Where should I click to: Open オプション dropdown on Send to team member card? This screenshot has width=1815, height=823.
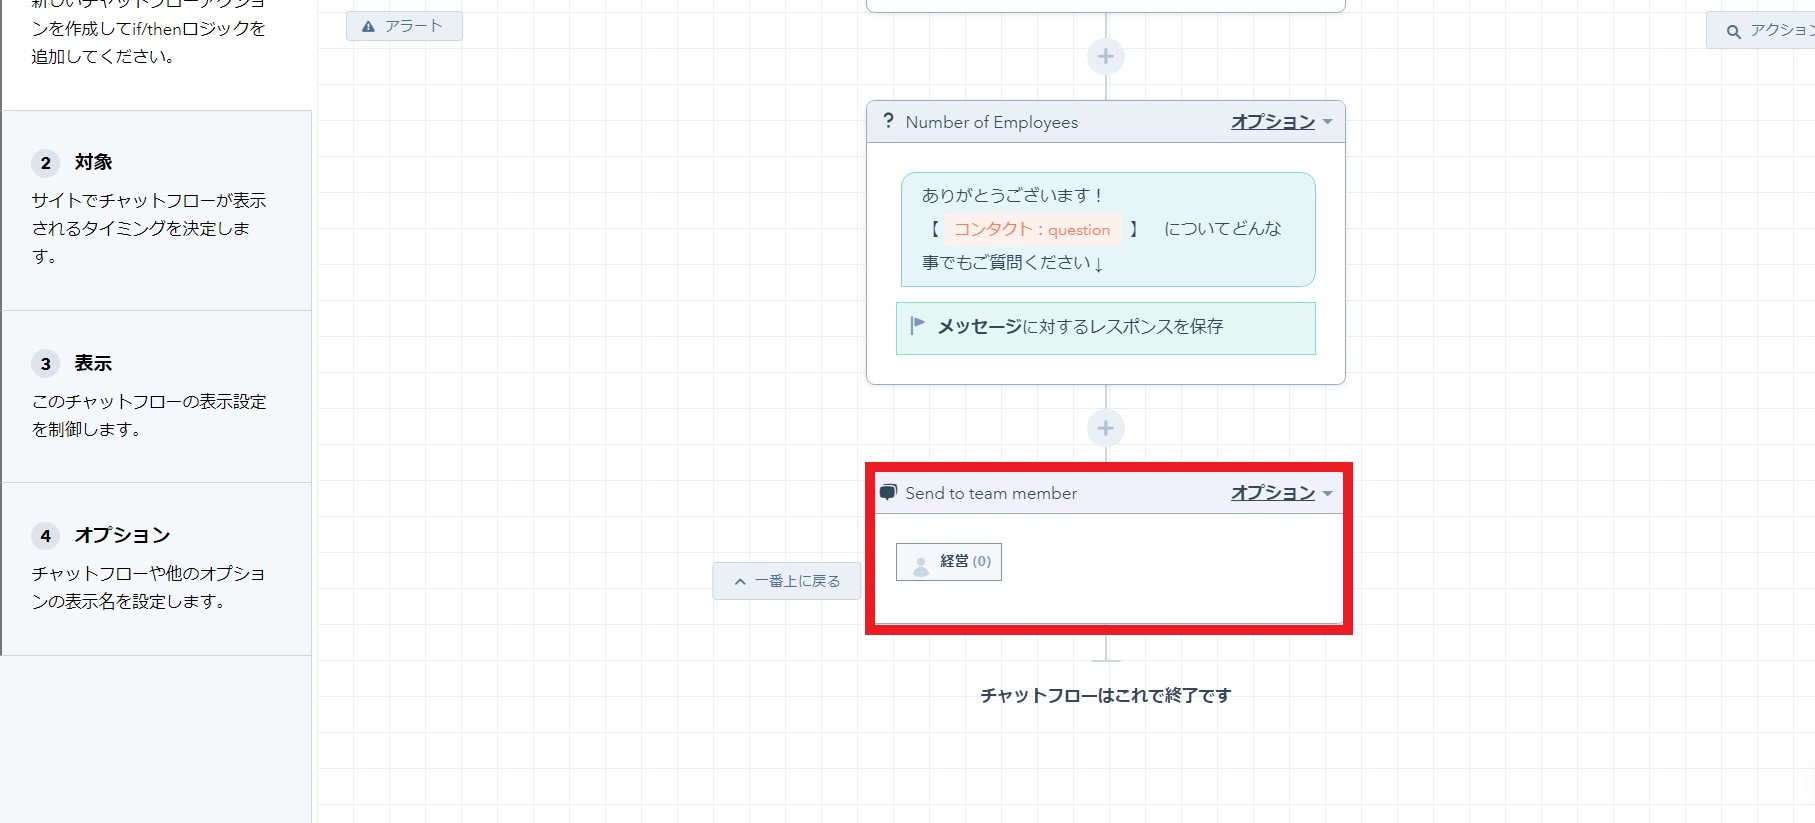coord(1281,493)
